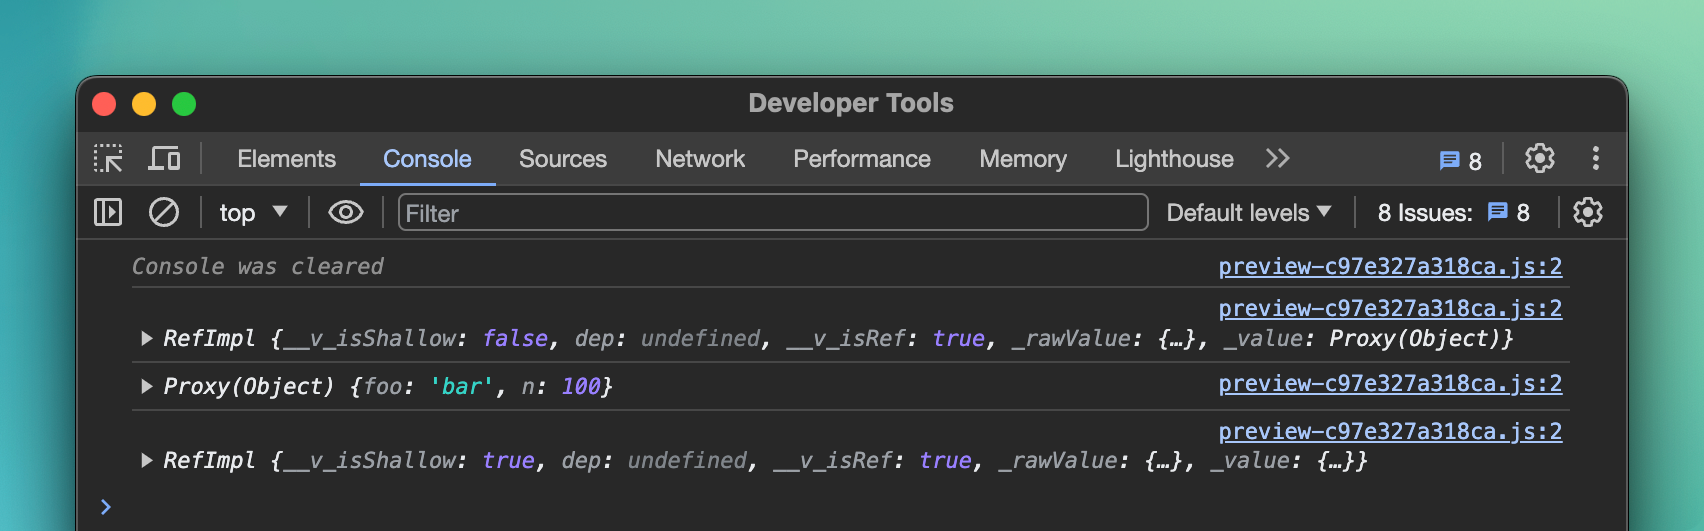Close the Developer Tools window
Image resolution: width=1704 pixels, height=531 pixels.
point(104,104)
